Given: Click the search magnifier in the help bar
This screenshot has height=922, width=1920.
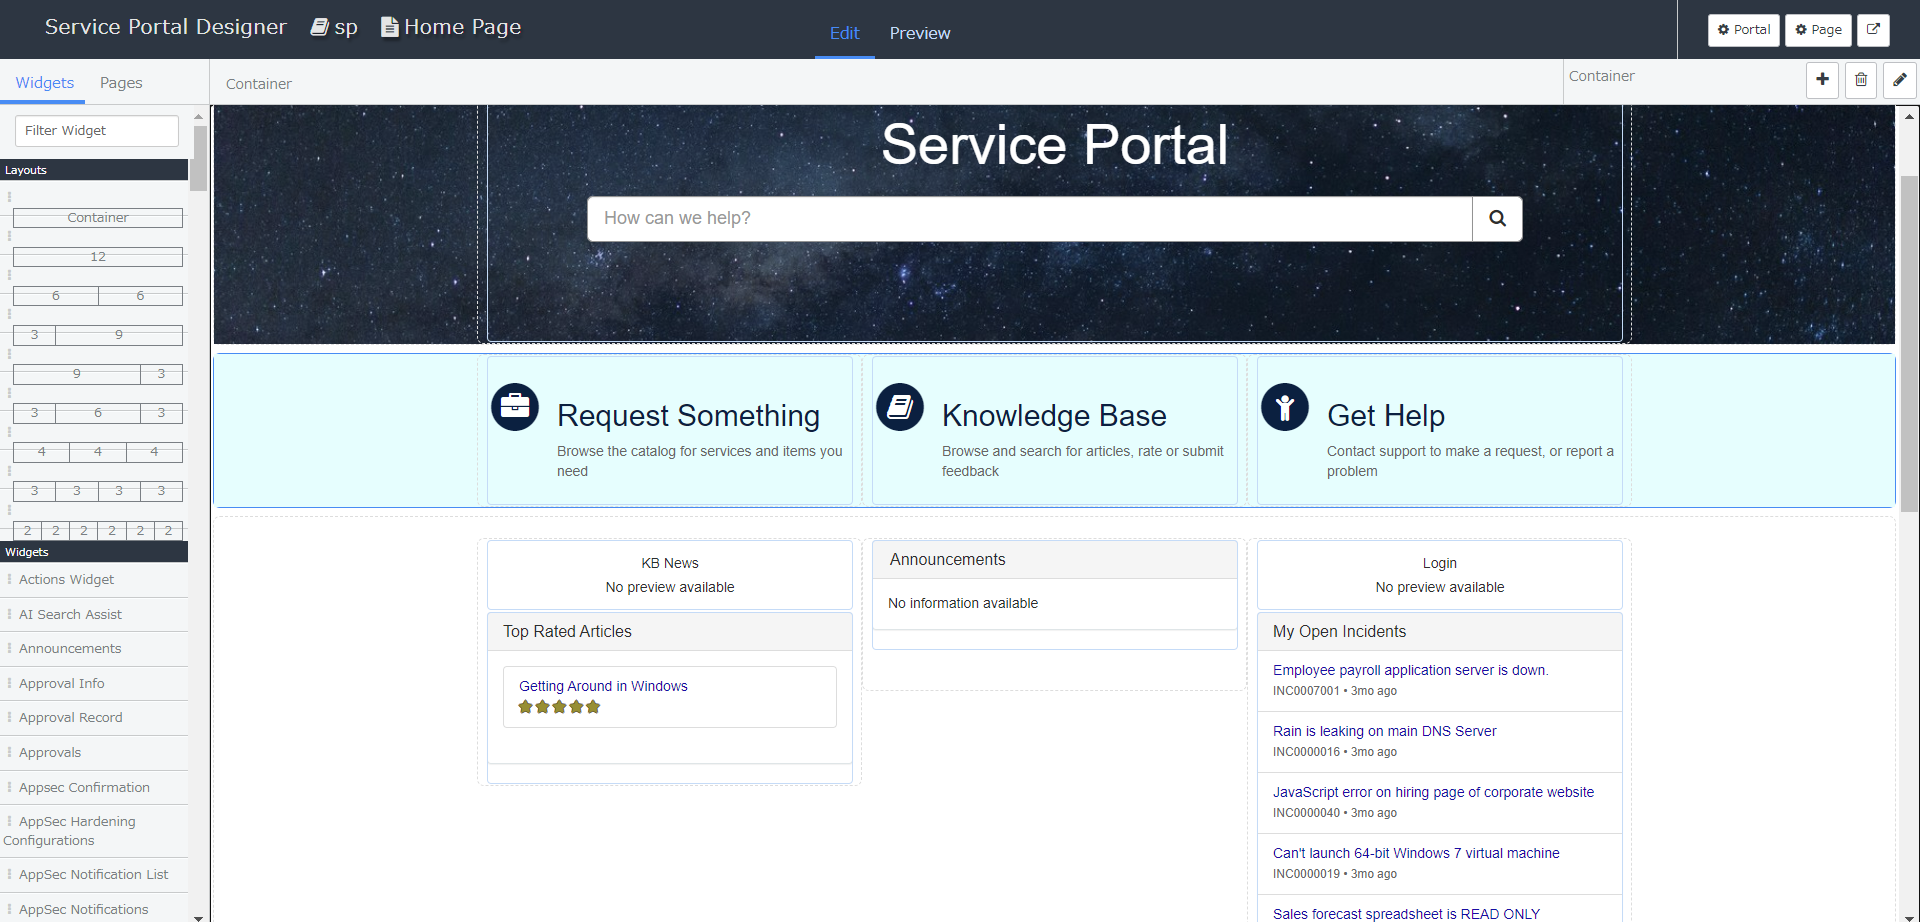Looking at the screenshot, I should pyautogui.click(x=1496, y=218).
